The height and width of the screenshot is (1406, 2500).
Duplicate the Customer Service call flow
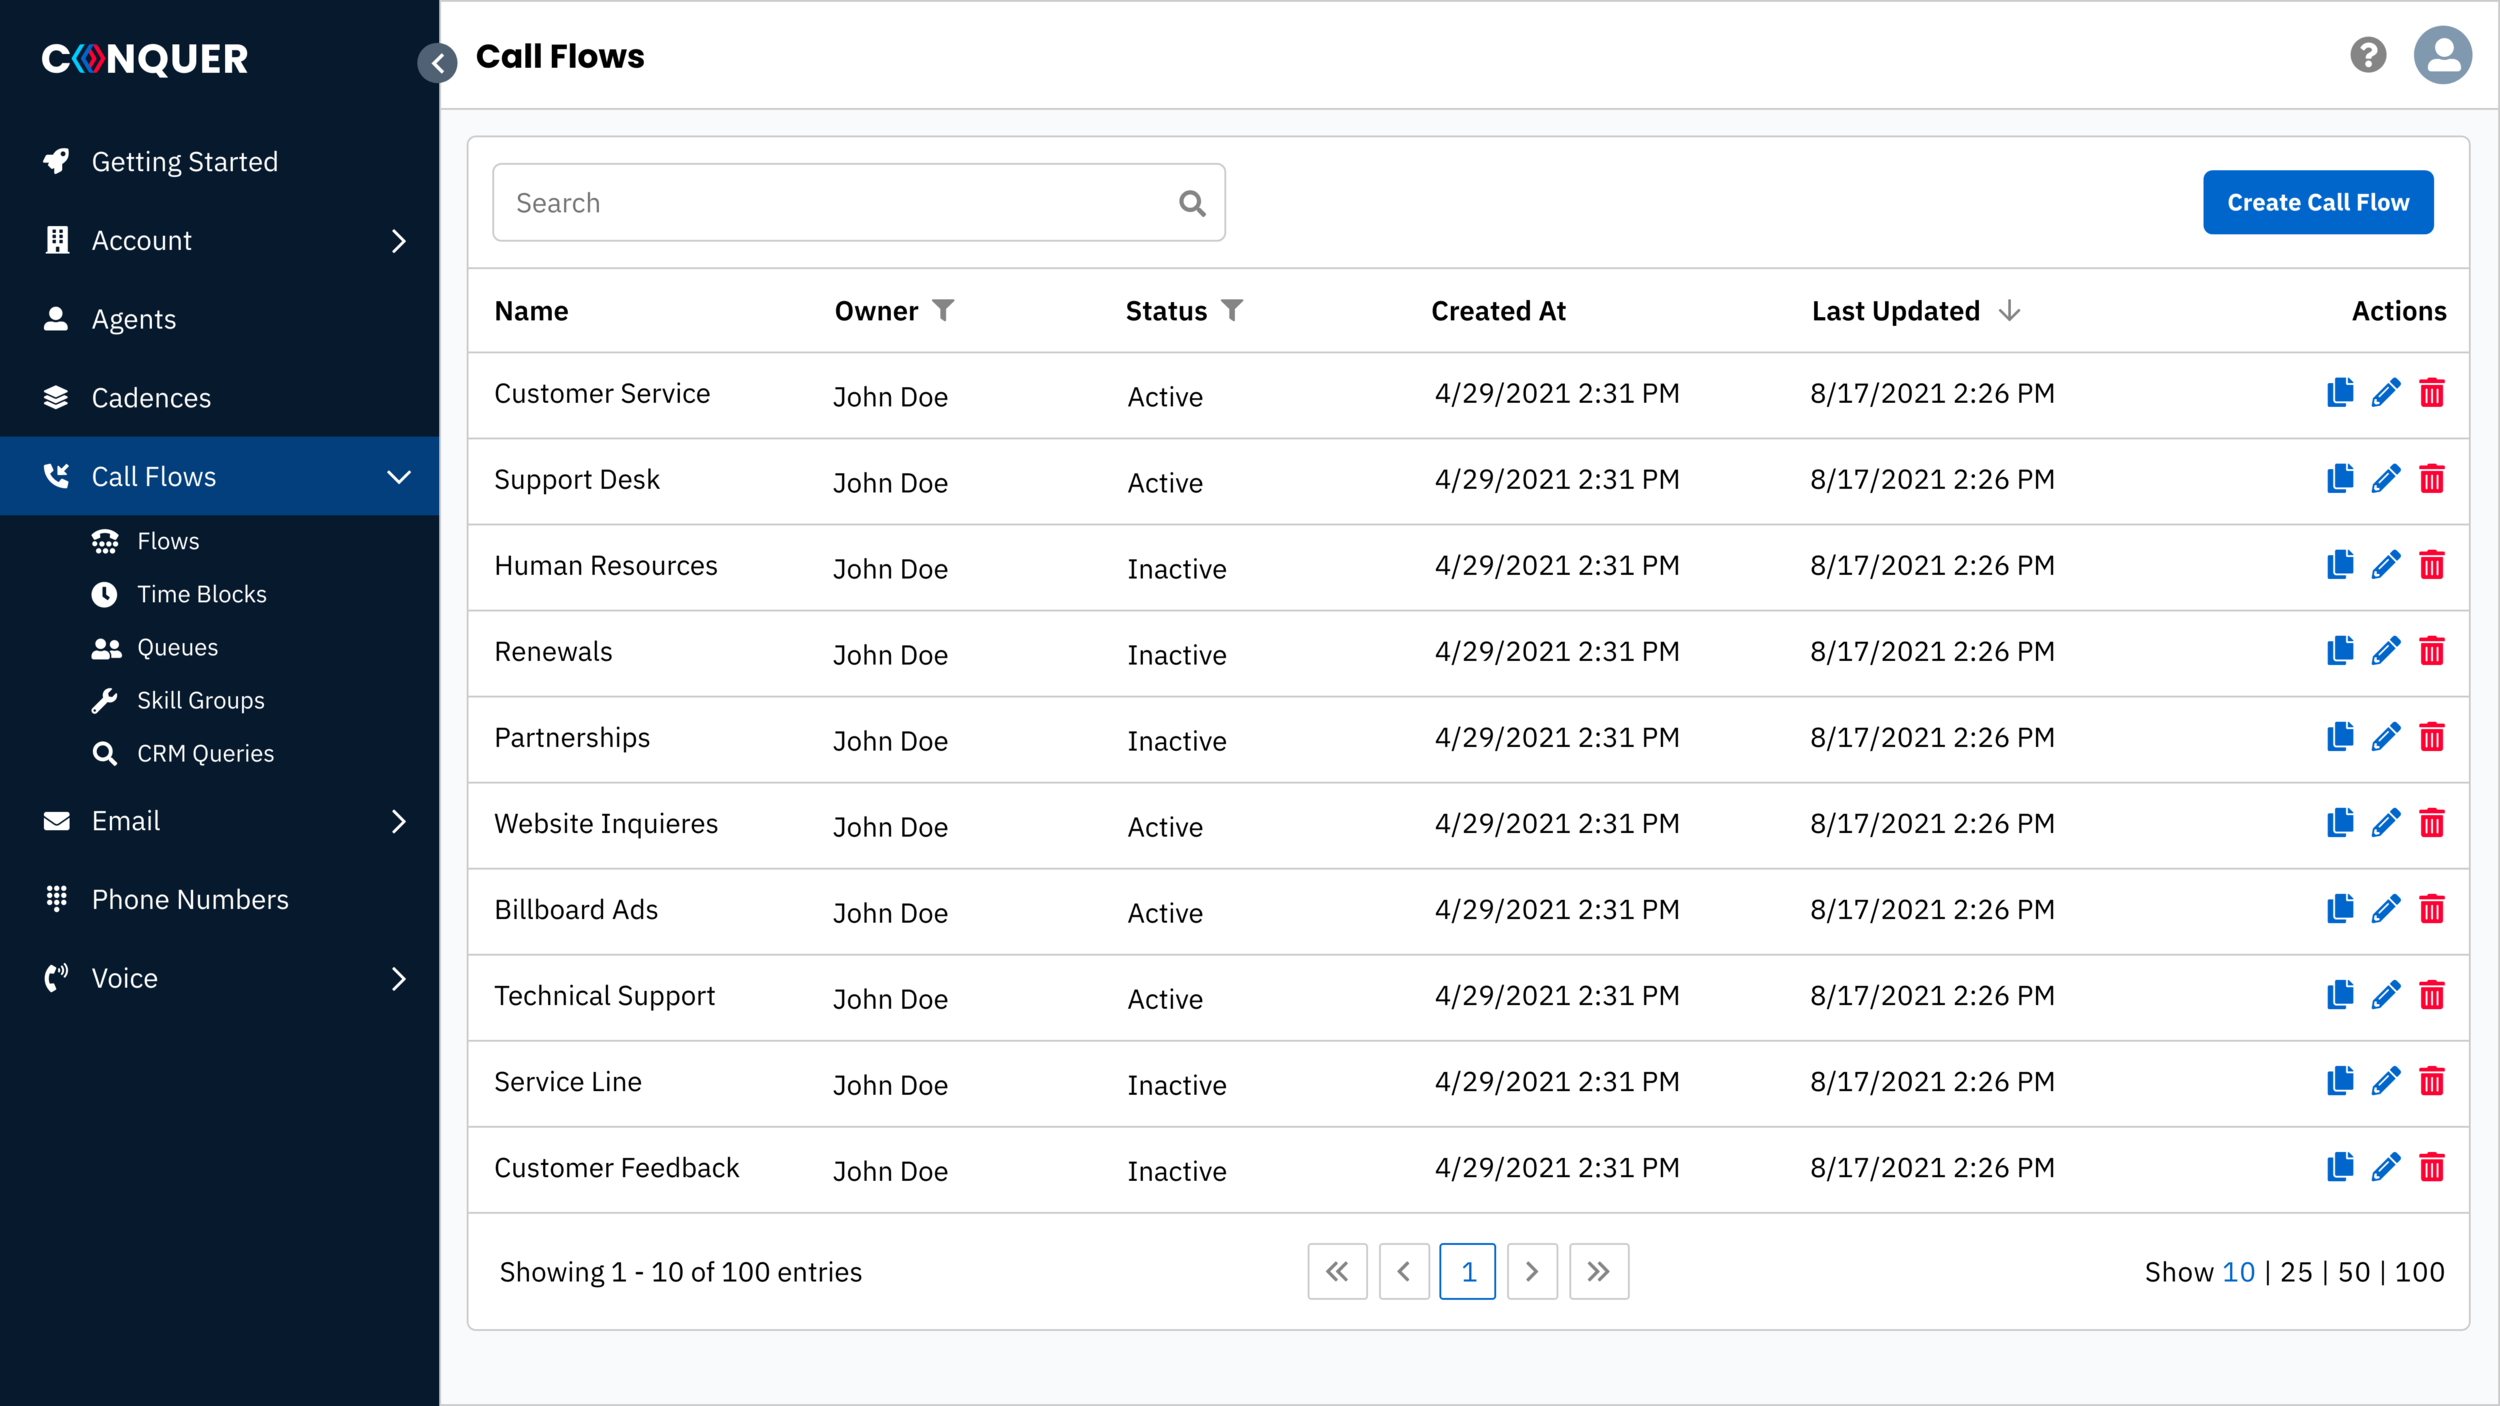click(2340, 393)
